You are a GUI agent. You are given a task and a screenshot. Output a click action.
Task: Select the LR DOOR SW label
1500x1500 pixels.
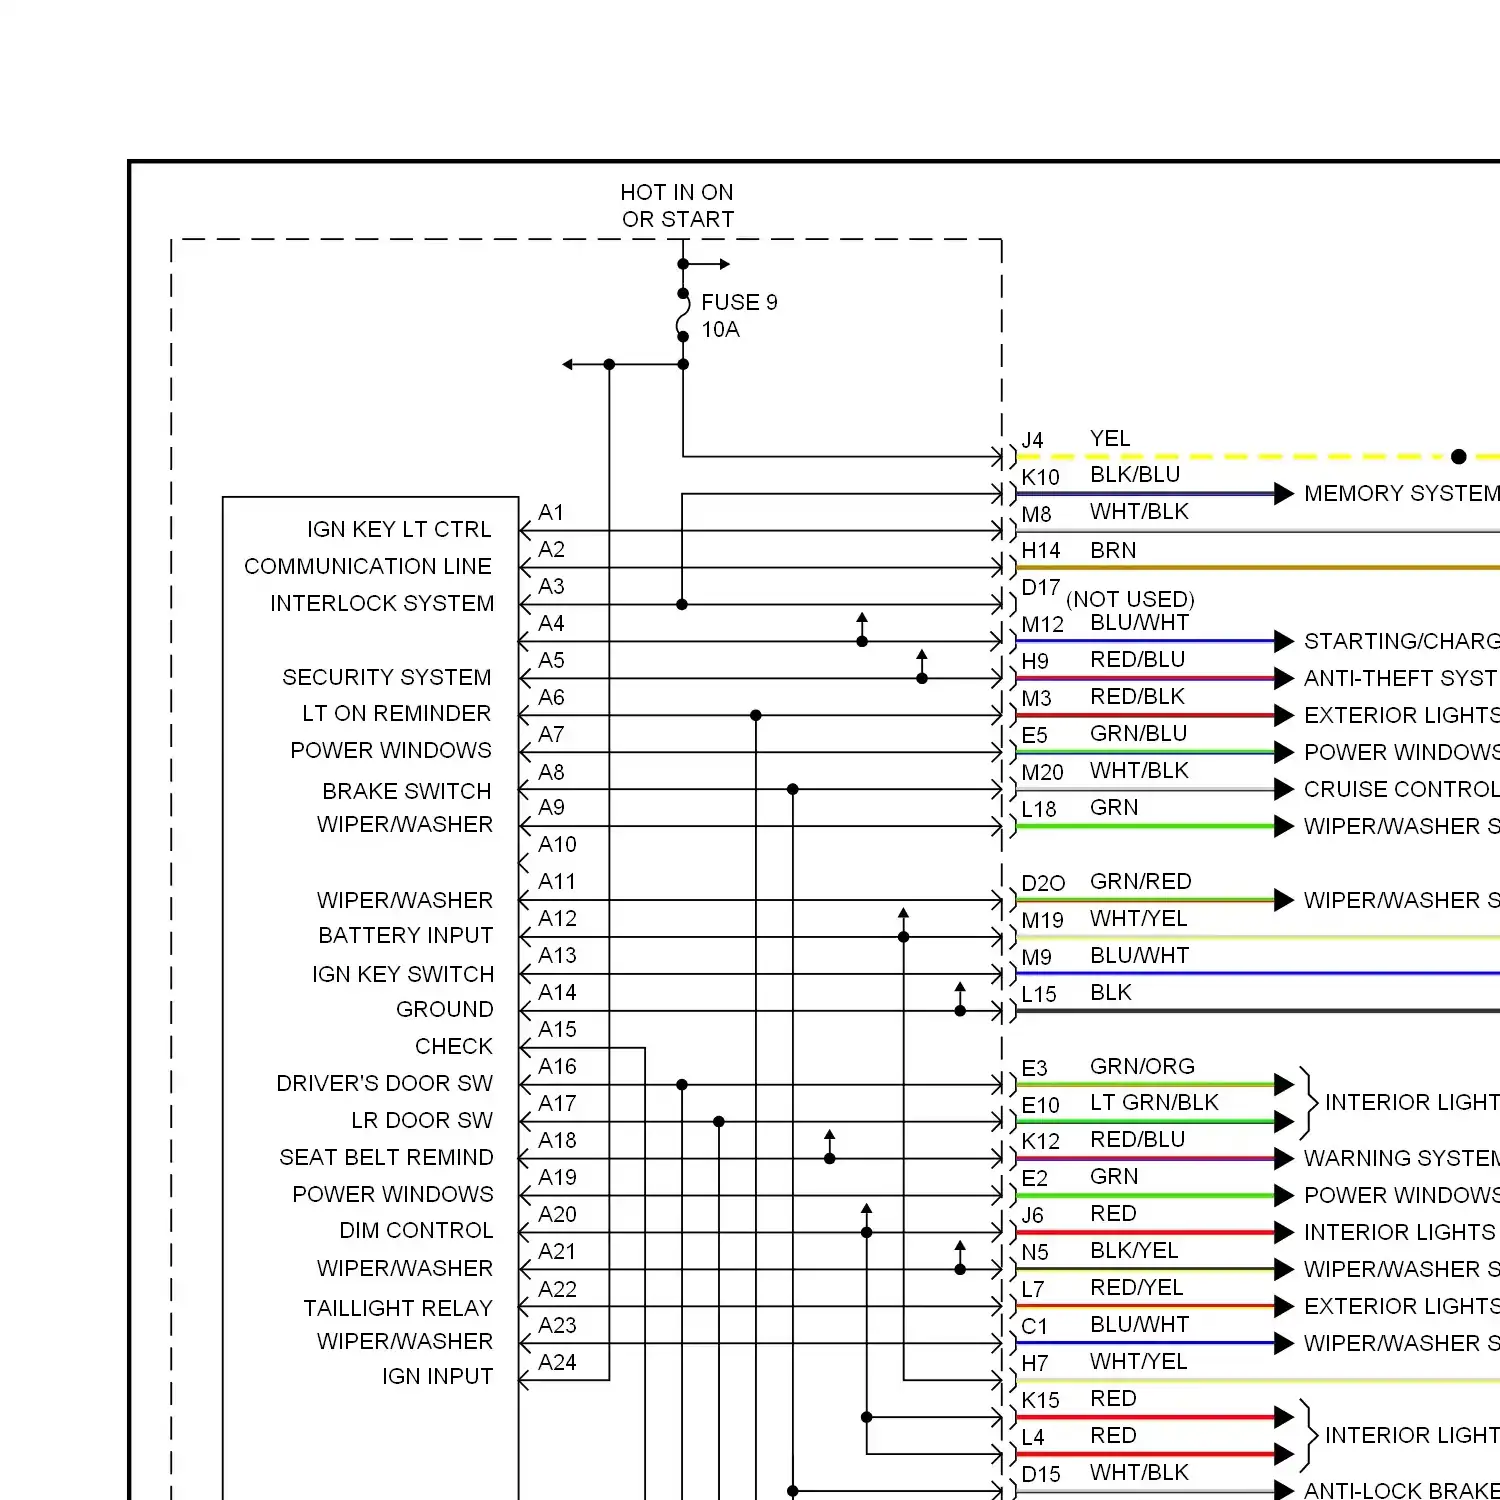point(422,1120)
